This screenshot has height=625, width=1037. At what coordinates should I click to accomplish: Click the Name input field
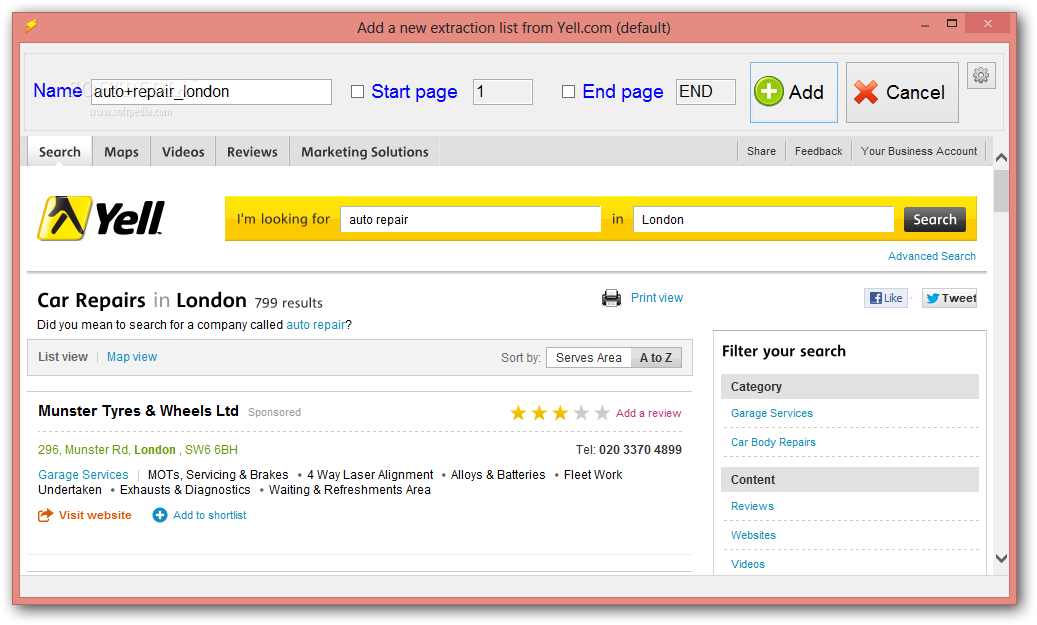[211, 92]
